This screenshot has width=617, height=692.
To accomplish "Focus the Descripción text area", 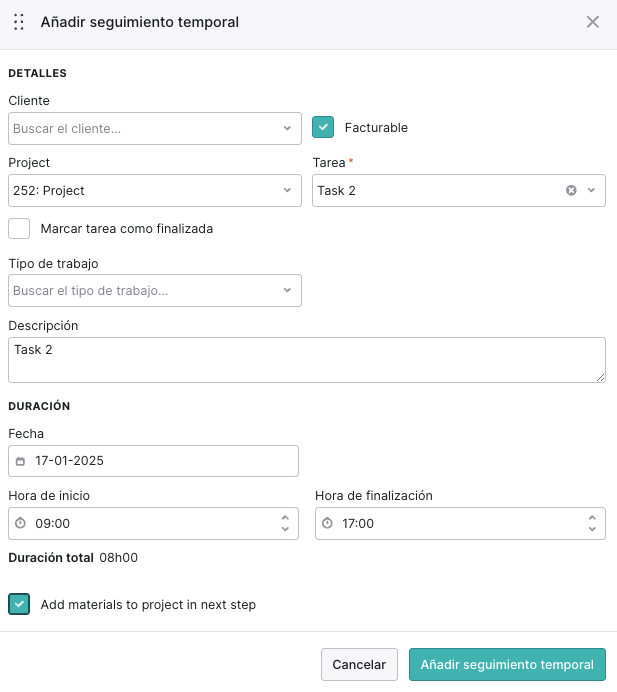I will pyautogui.click(x=307, y=360).
